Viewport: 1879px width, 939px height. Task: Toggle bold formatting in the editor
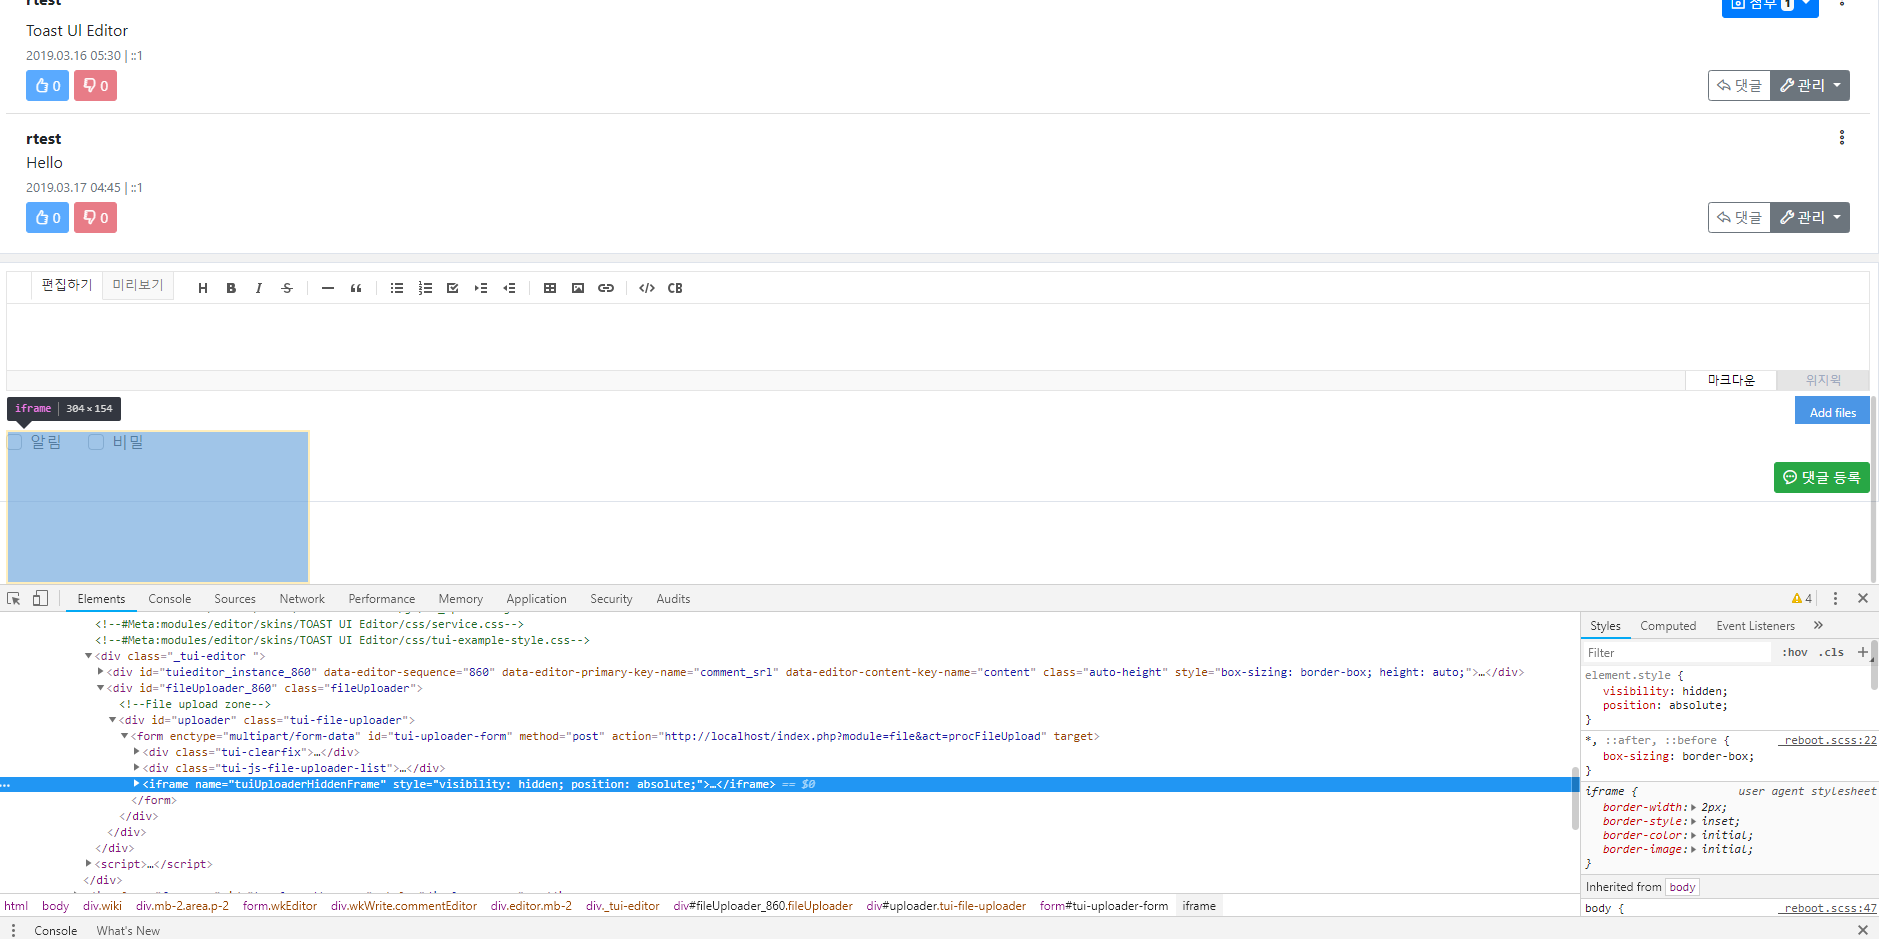231,288
